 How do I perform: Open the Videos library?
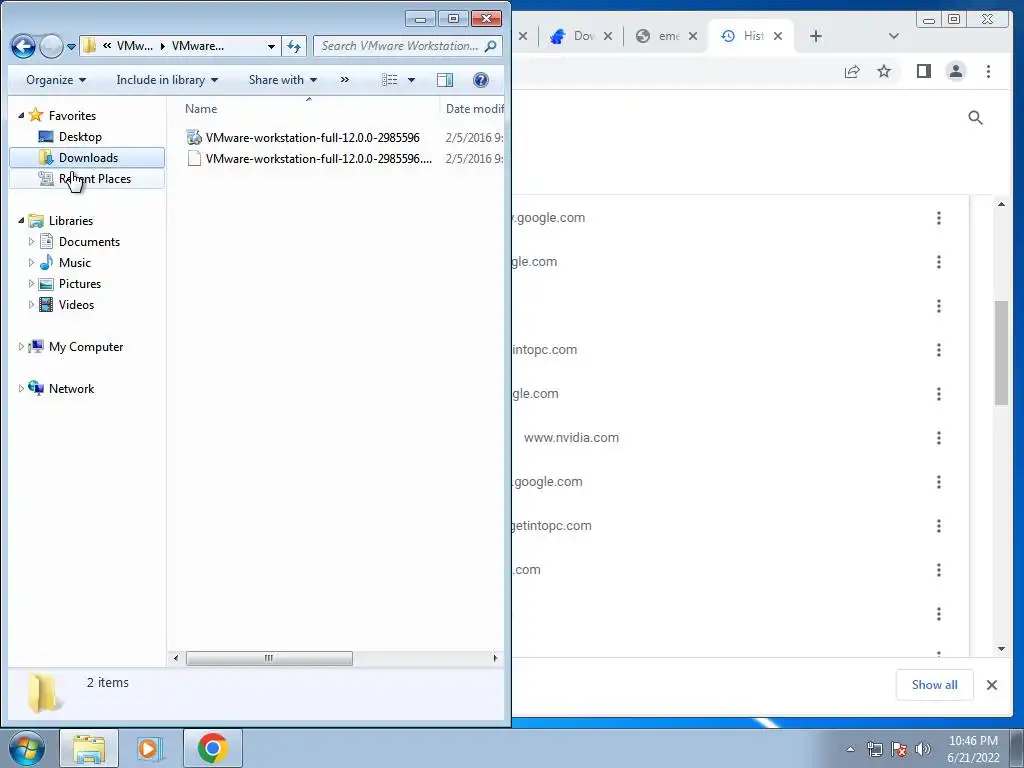[x=76, y=304]
